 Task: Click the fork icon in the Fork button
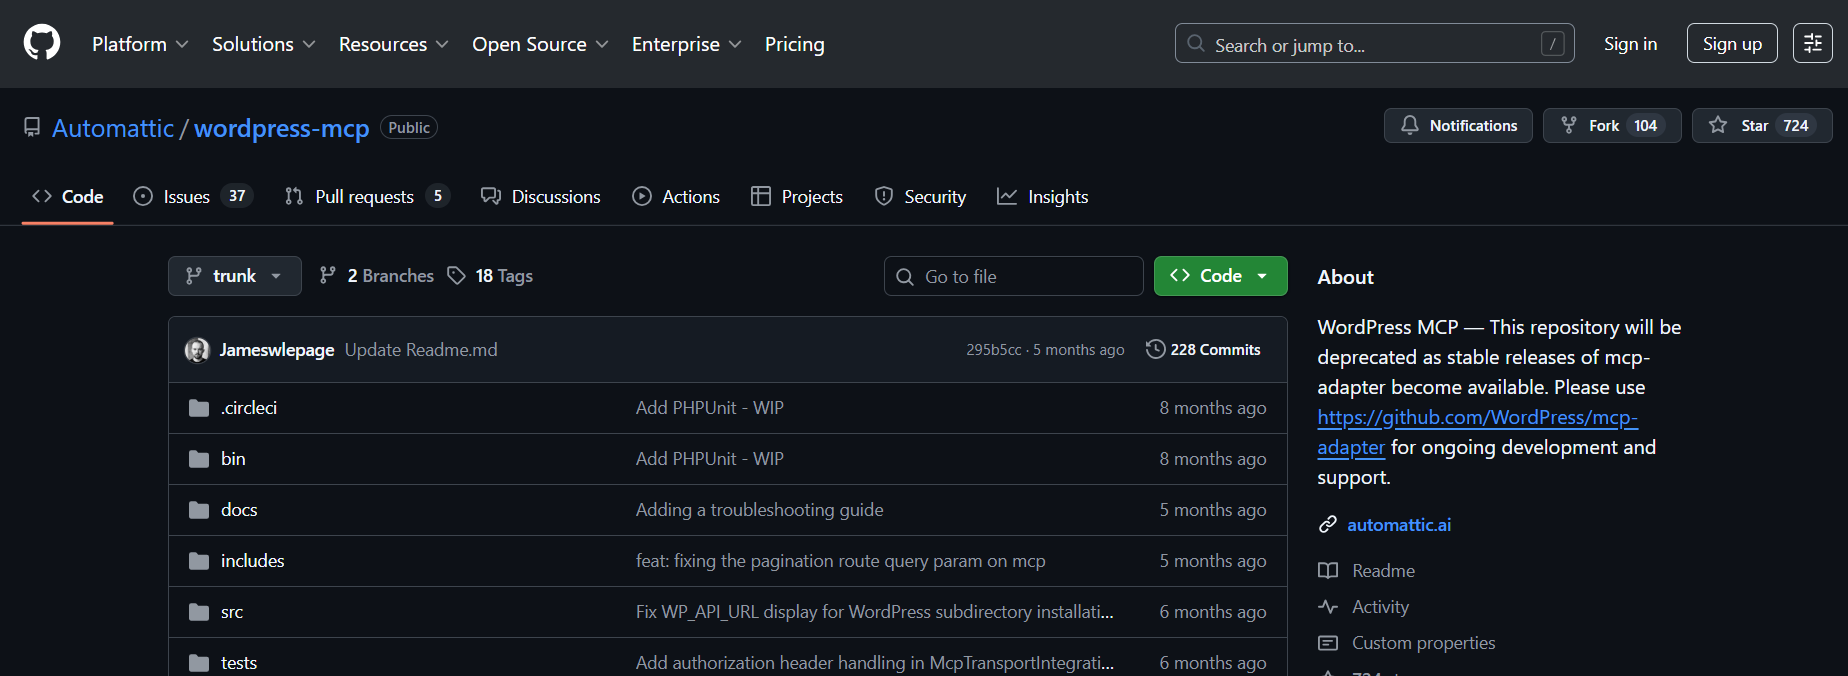click(x=1569, y=125)
